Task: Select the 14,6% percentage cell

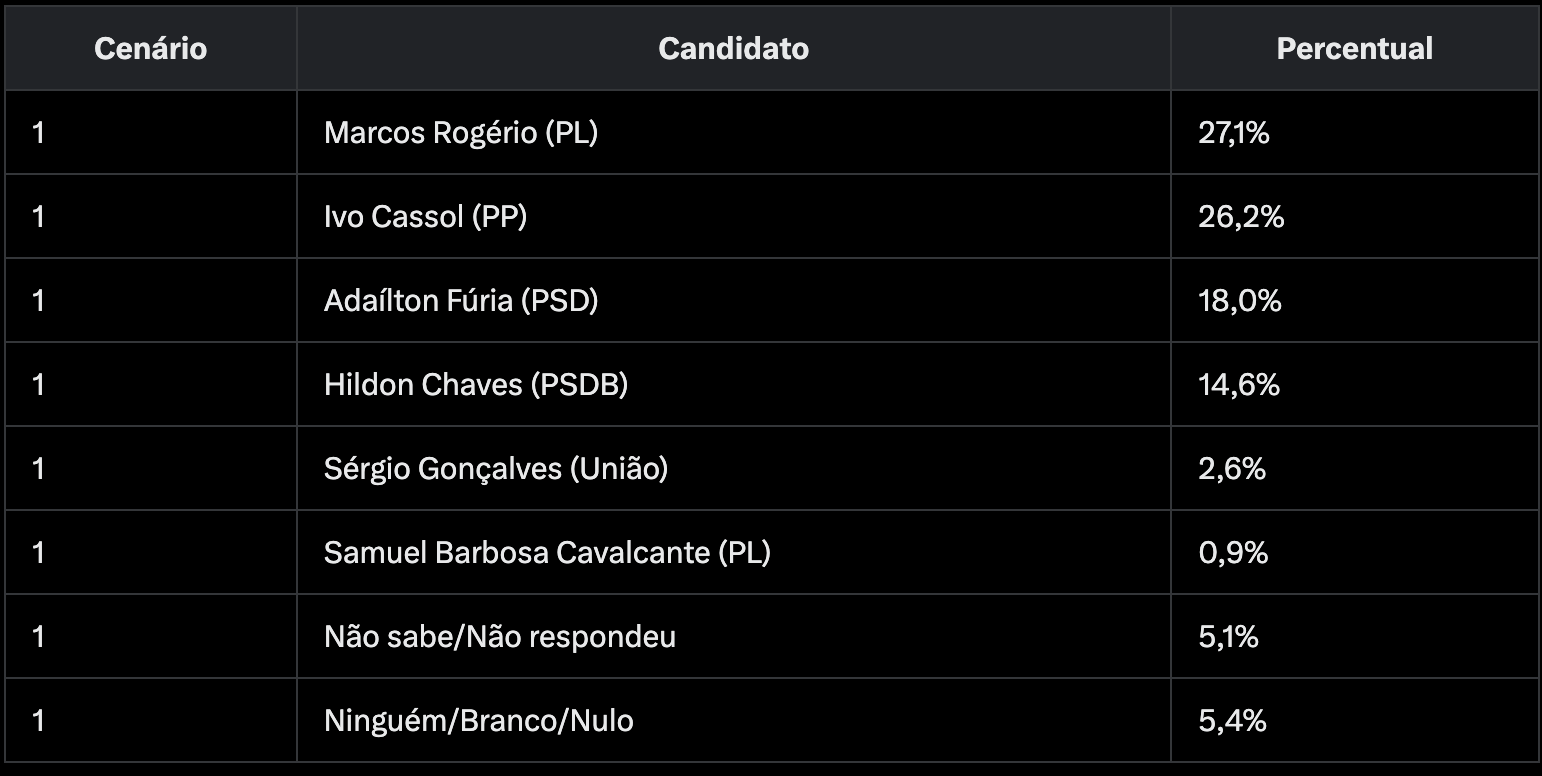Action: tap(1239, 385)
